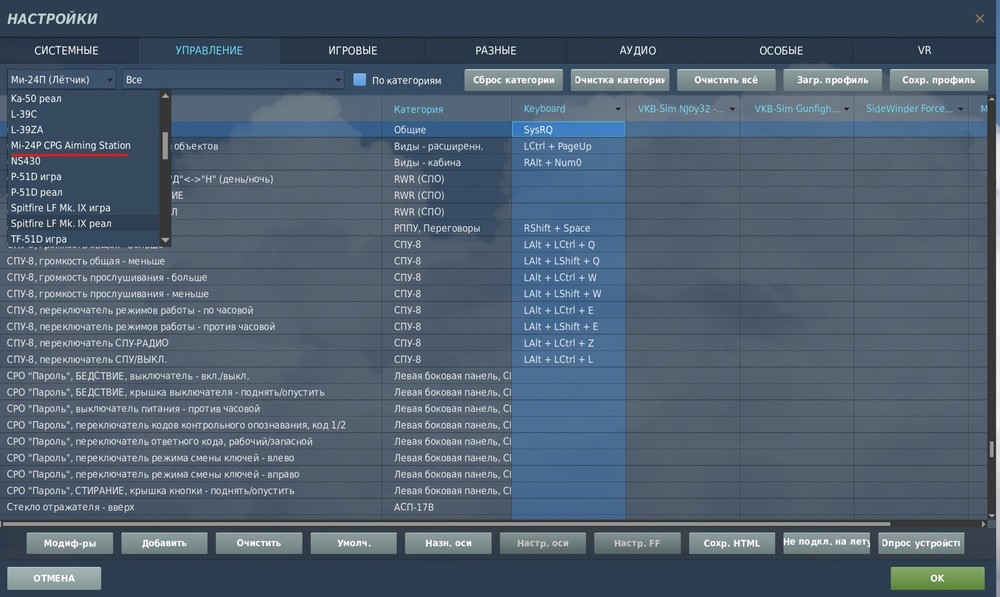Click the horizontal scrollbar right arrow

pyautogui.click(x=983, y=524)
